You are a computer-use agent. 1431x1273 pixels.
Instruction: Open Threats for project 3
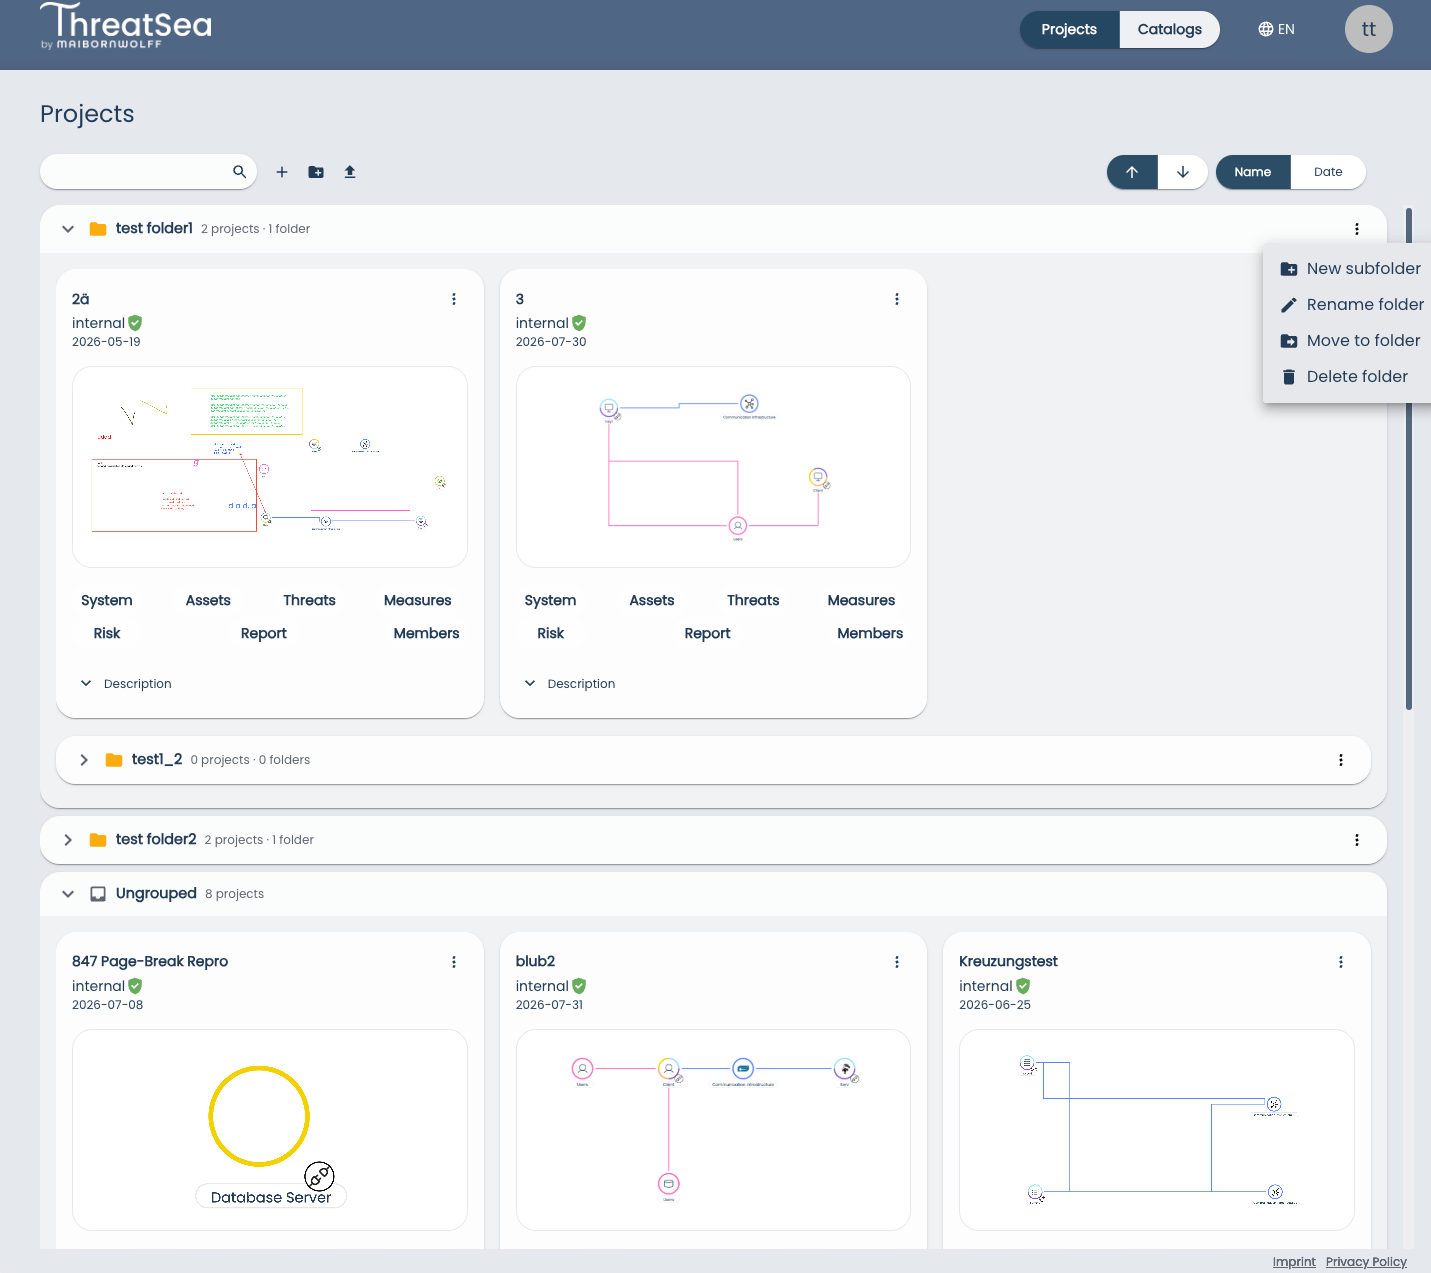coord(753,600)
